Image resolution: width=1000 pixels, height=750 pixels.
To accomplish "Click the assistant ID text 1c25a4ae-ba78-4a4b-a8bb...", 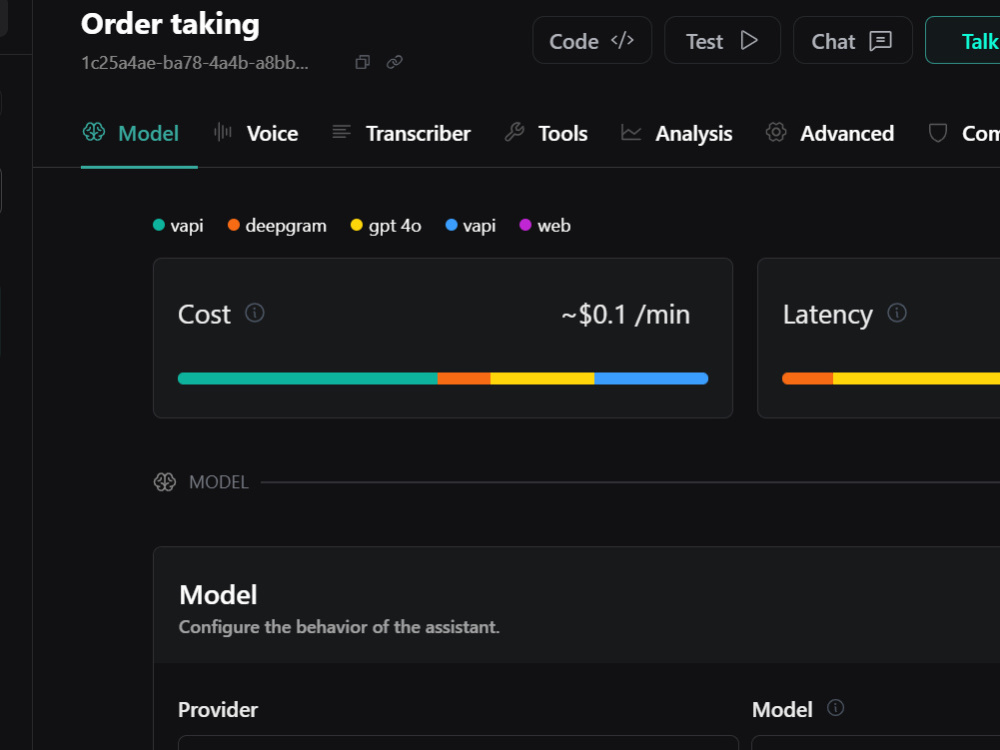I will pos(195,62).
